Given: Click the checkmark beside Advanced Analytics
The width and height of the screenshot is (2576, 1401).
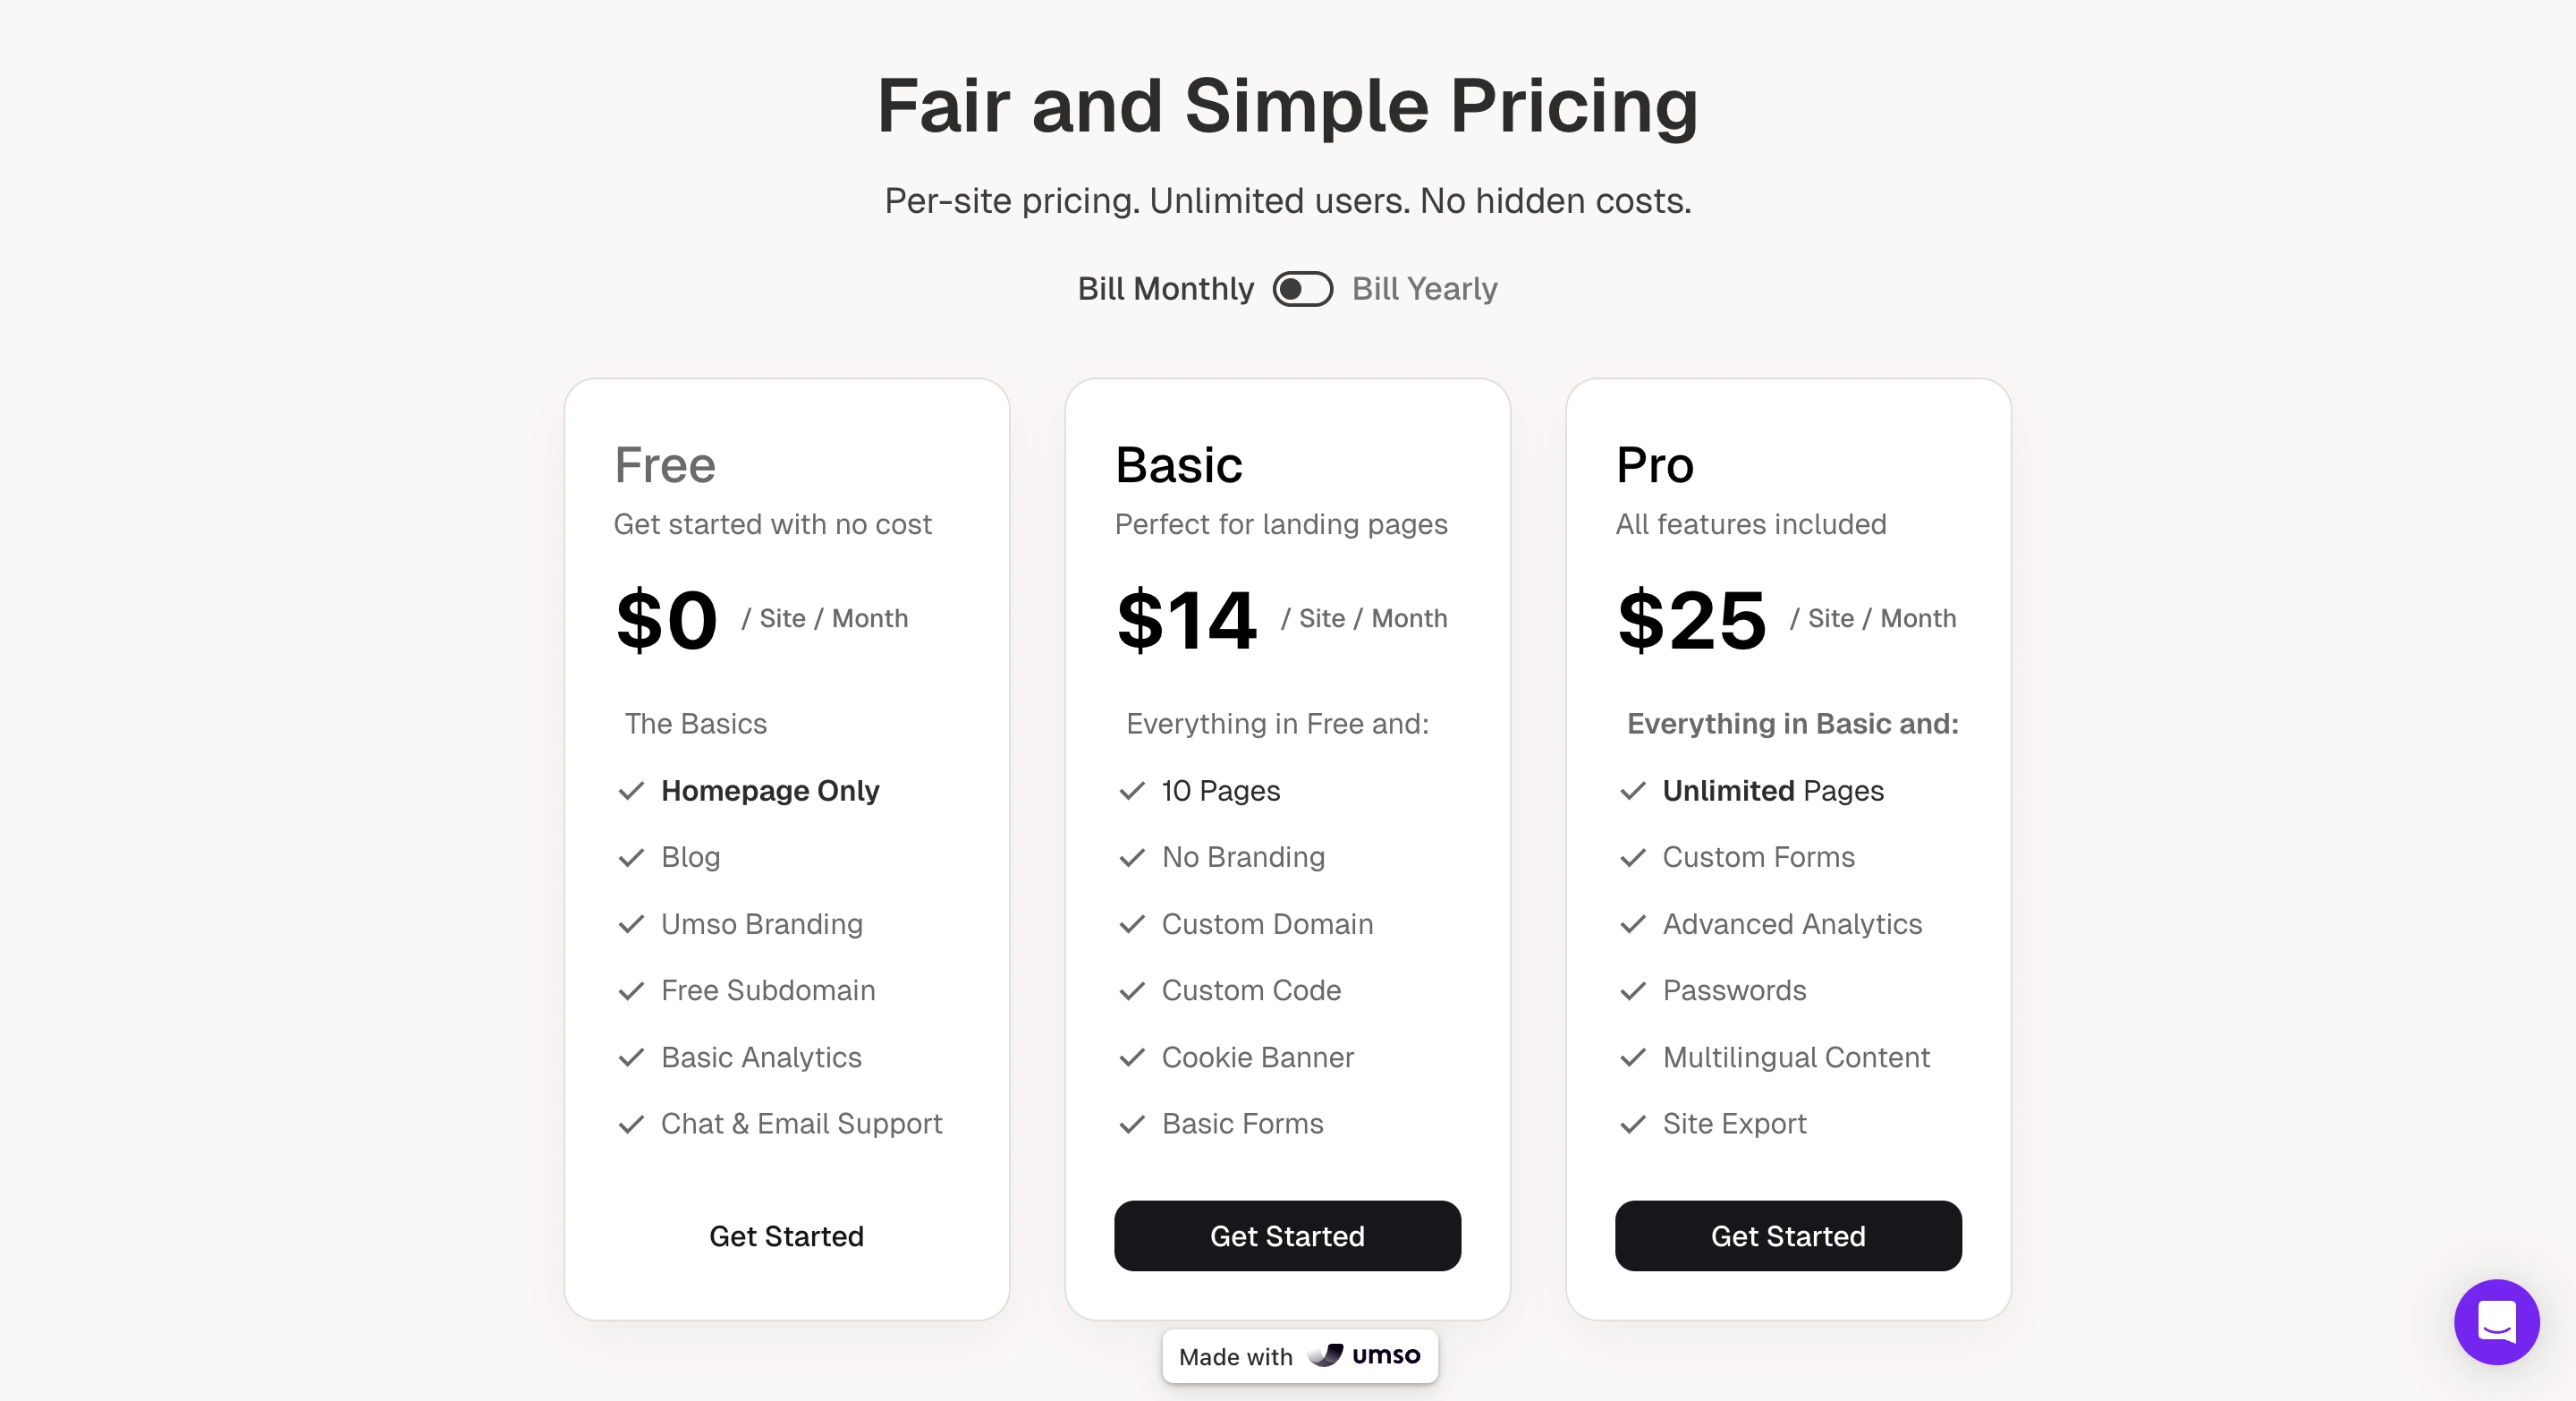Looking at the screenshot, I should pos(1633,925).
